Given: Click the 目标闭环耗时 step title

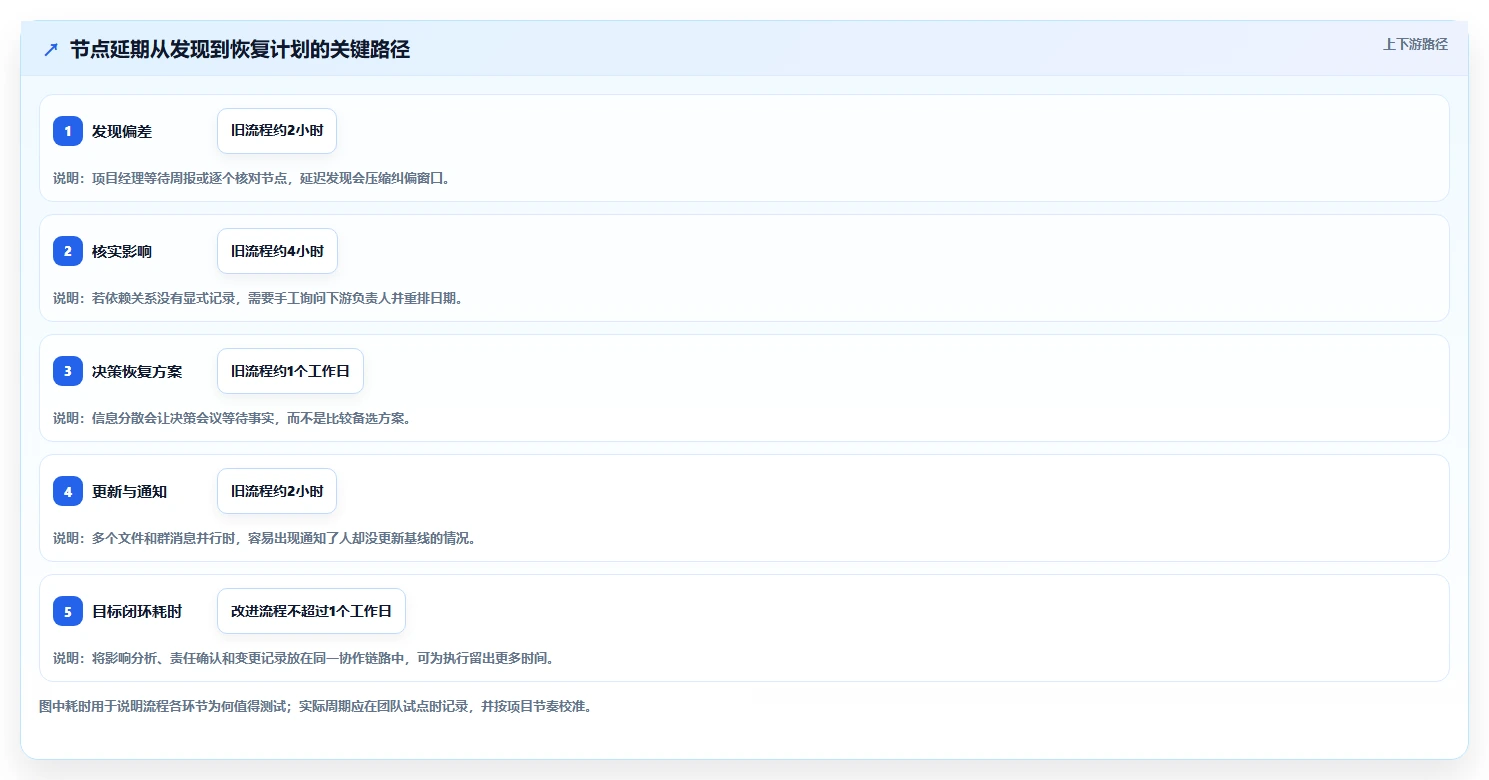Looking at the screenshot, I should (137, 611).
